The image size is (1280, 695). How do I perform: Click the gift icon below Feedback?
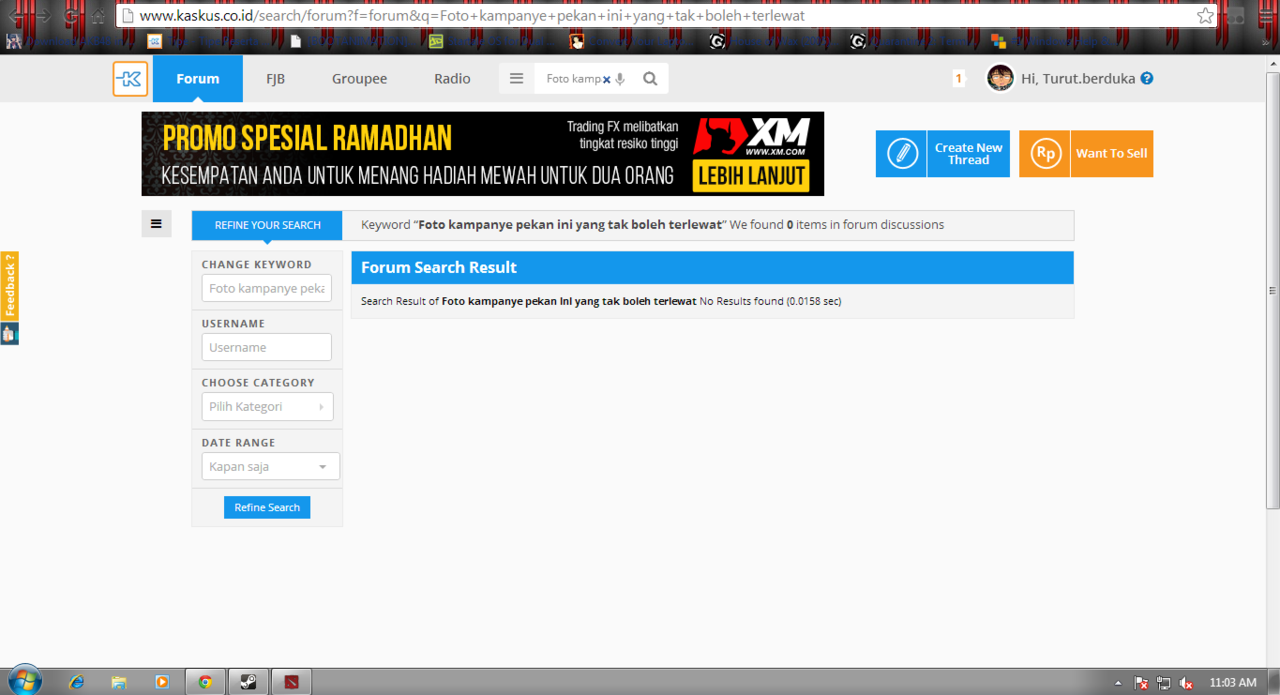pyautogui.click(x=9, y=334)
